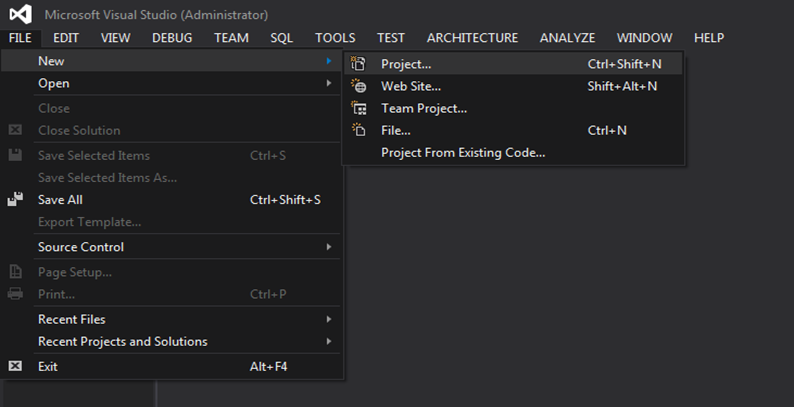Select Recent Files menu entry
This screenshot has width=794, height=407.
click(171, 319)
